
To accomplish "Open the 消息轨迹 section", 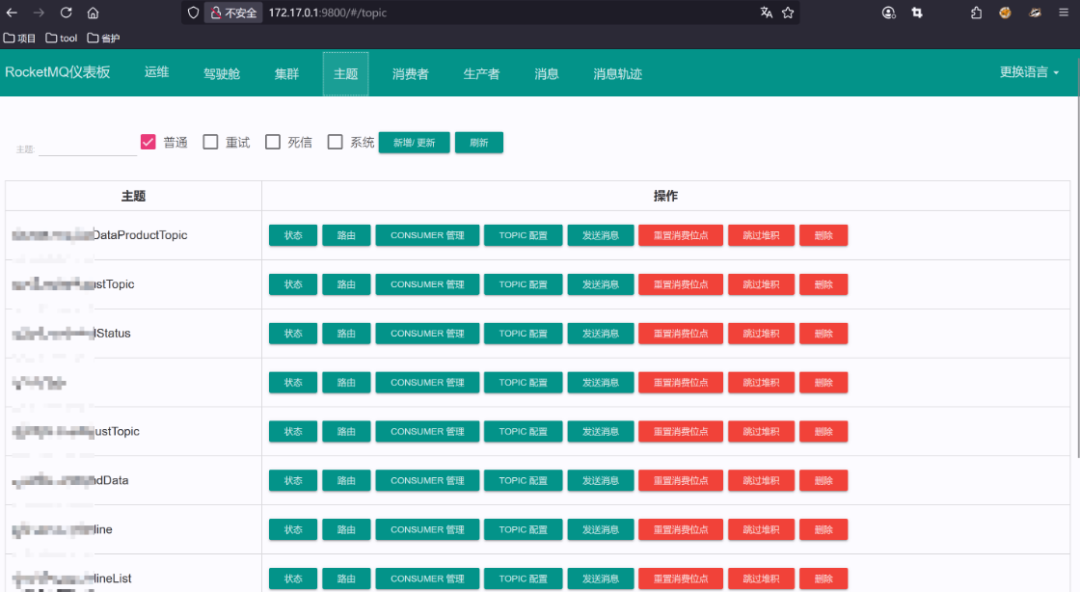I will click(x=617, y=72).
